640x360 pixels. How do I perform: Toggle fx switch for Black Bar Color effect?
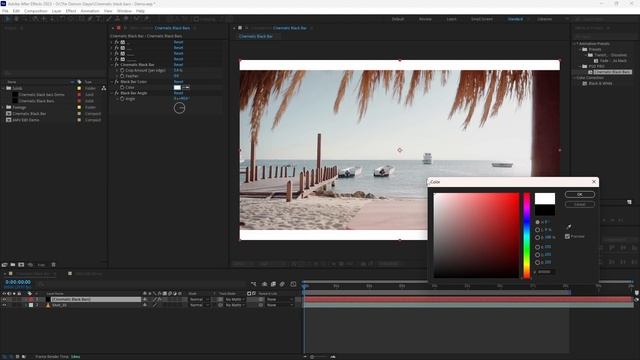pyautogui.click(x=117, y=82)
